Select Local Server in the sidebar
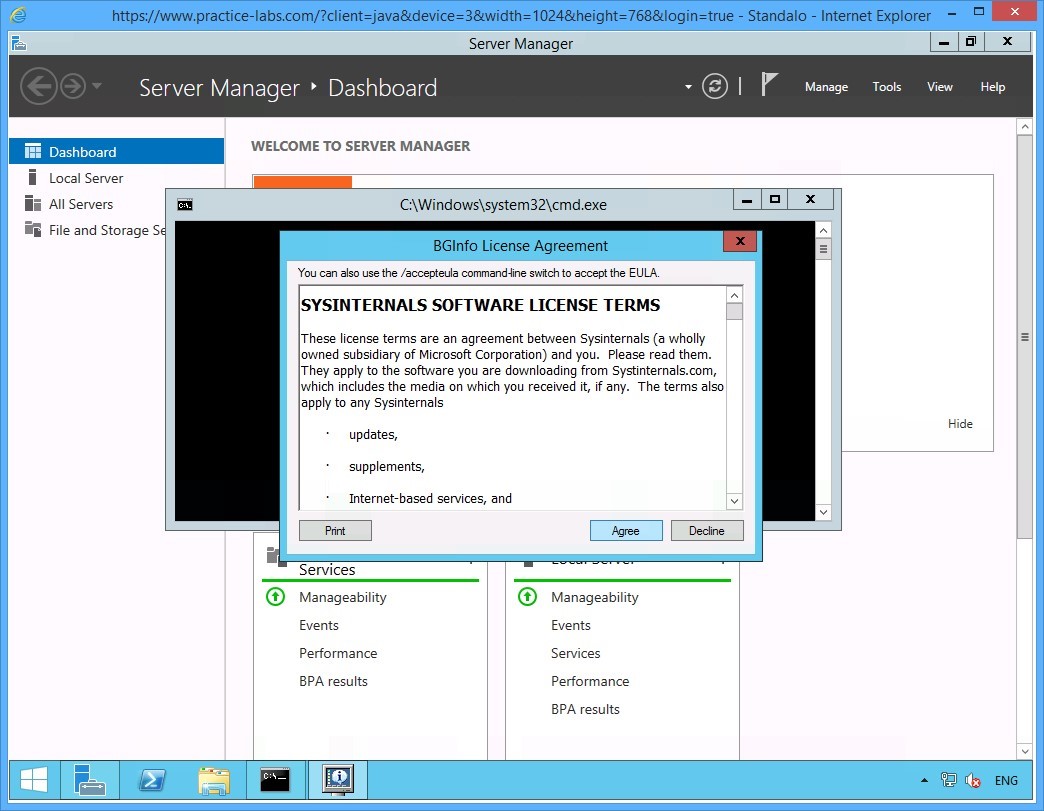The image size is (1044, 811). (86, 178)
